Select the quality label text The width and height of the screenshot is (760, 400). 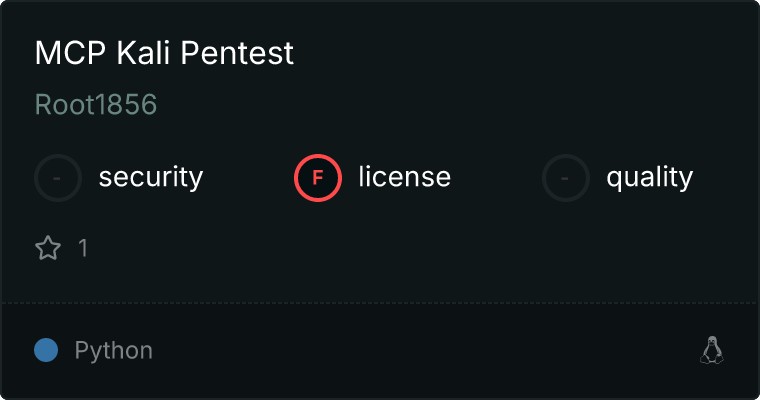click(649, 178)
